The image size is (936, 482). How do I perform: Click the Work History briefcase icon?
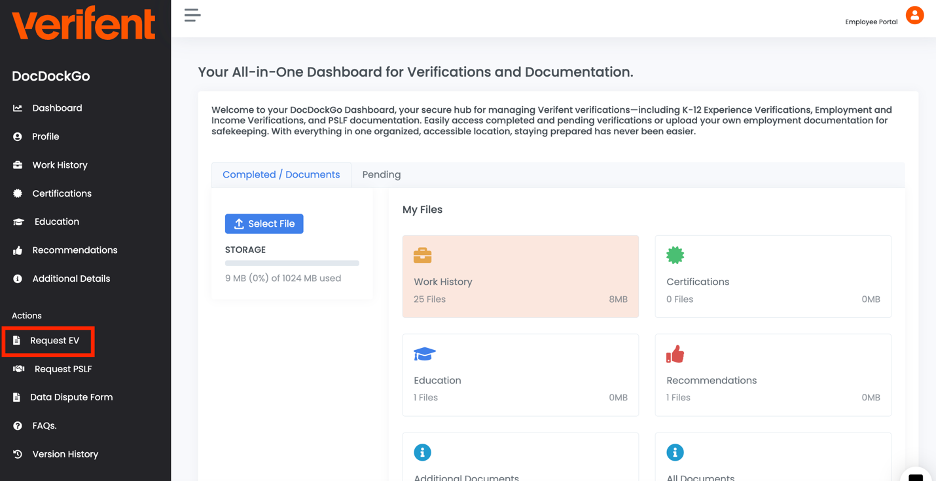click(x=423, y=255)
